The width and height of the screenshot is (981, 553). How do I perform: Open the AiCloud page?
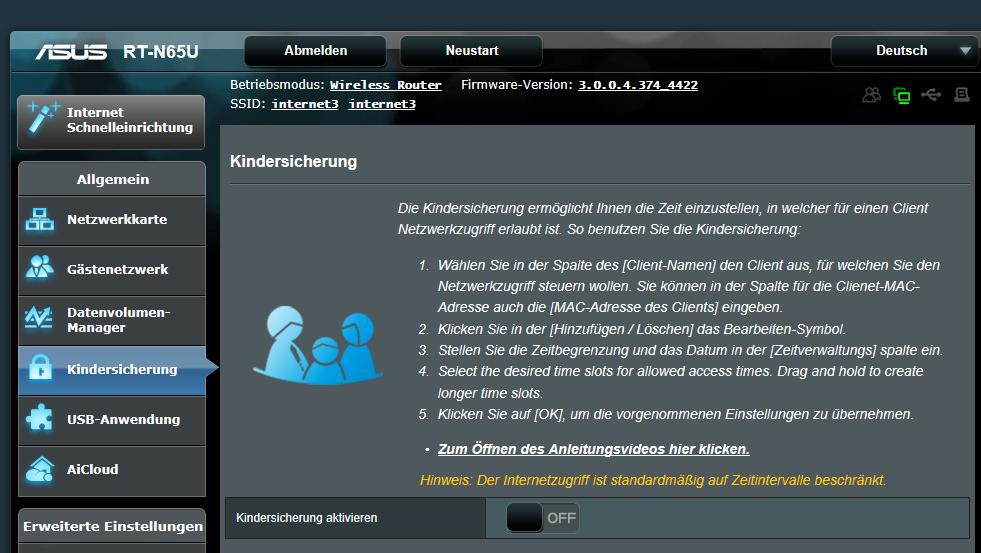(x=111, y=470)
